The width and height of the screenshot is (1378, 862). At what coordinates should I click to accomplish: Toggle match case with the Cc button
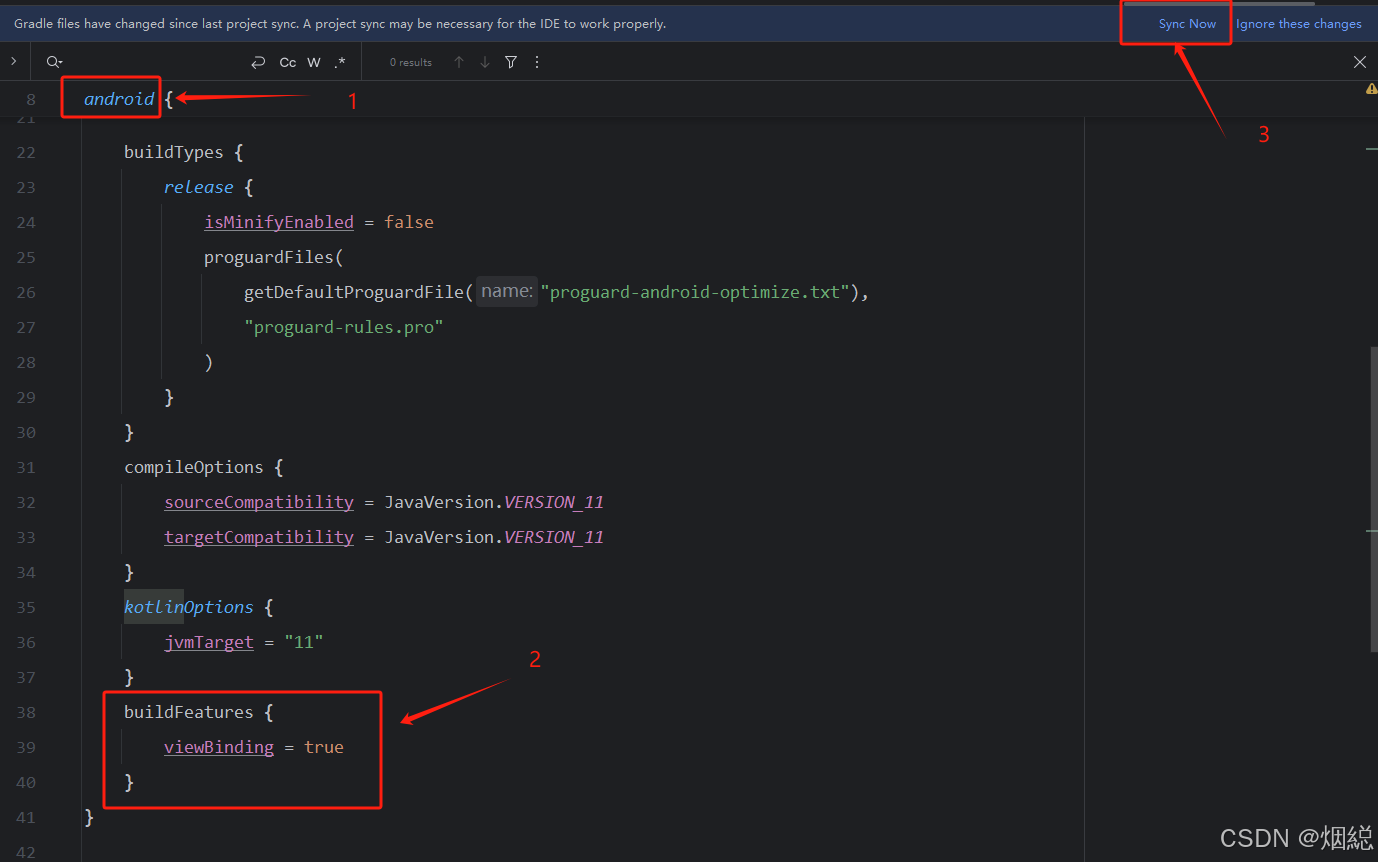(x=288, y=61)
